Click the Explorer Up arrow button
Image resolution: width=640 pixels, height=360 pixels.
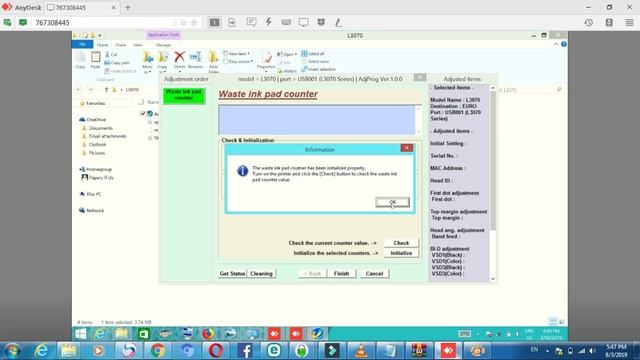[106, 90]
